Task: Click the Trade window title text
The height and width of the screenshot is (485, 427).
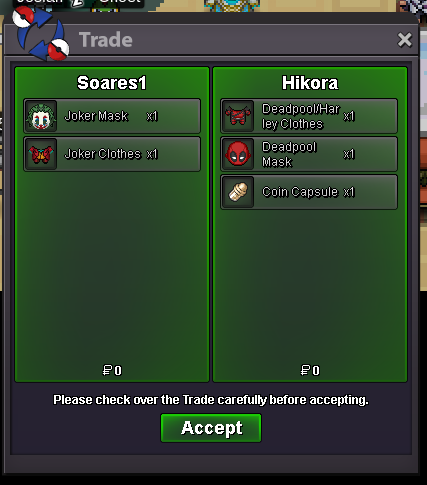Action: pyautogui.click(x=106, y=40)
